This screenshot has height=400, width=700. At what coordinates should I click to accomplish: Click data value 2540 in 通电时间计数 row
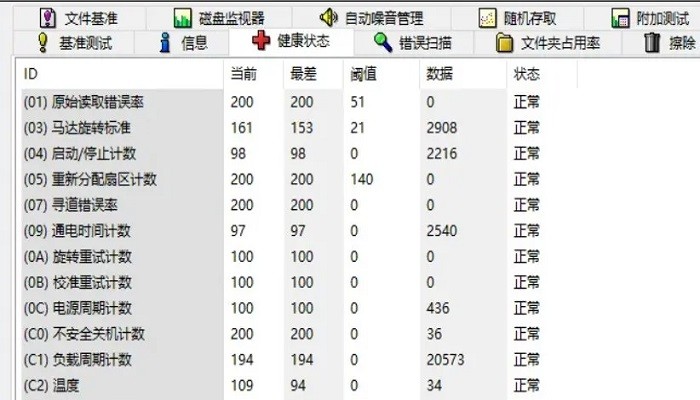point(442,231)
